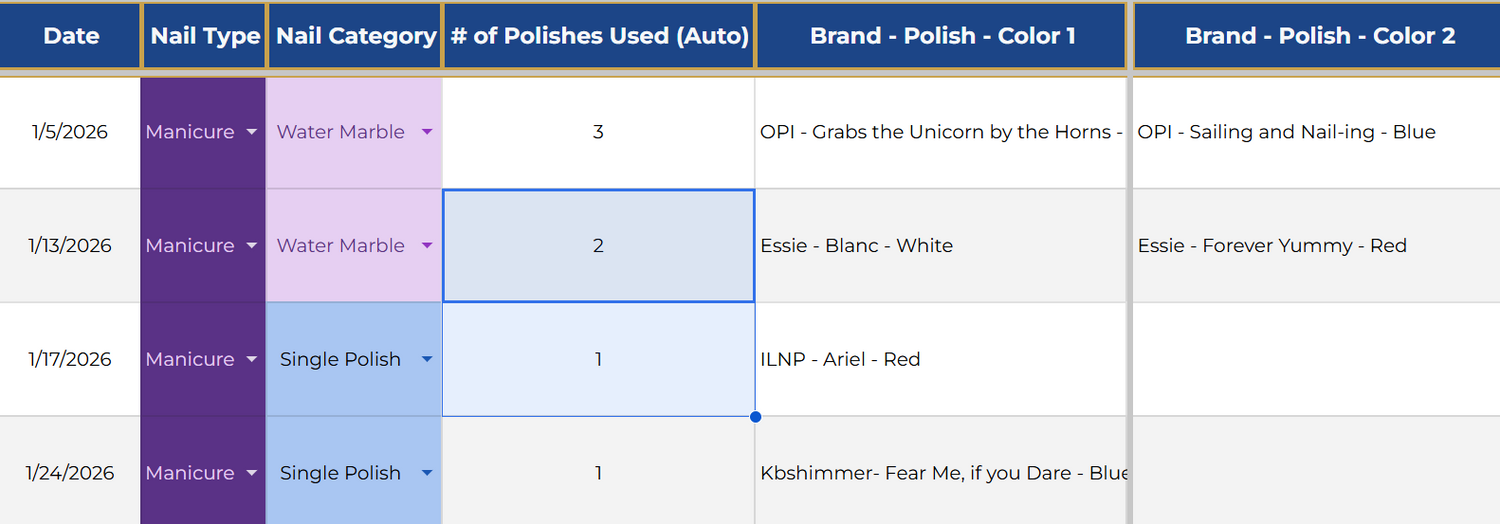
Task: Select Brand - Polish - Color 1 header
Action: (x=942, y=36)
